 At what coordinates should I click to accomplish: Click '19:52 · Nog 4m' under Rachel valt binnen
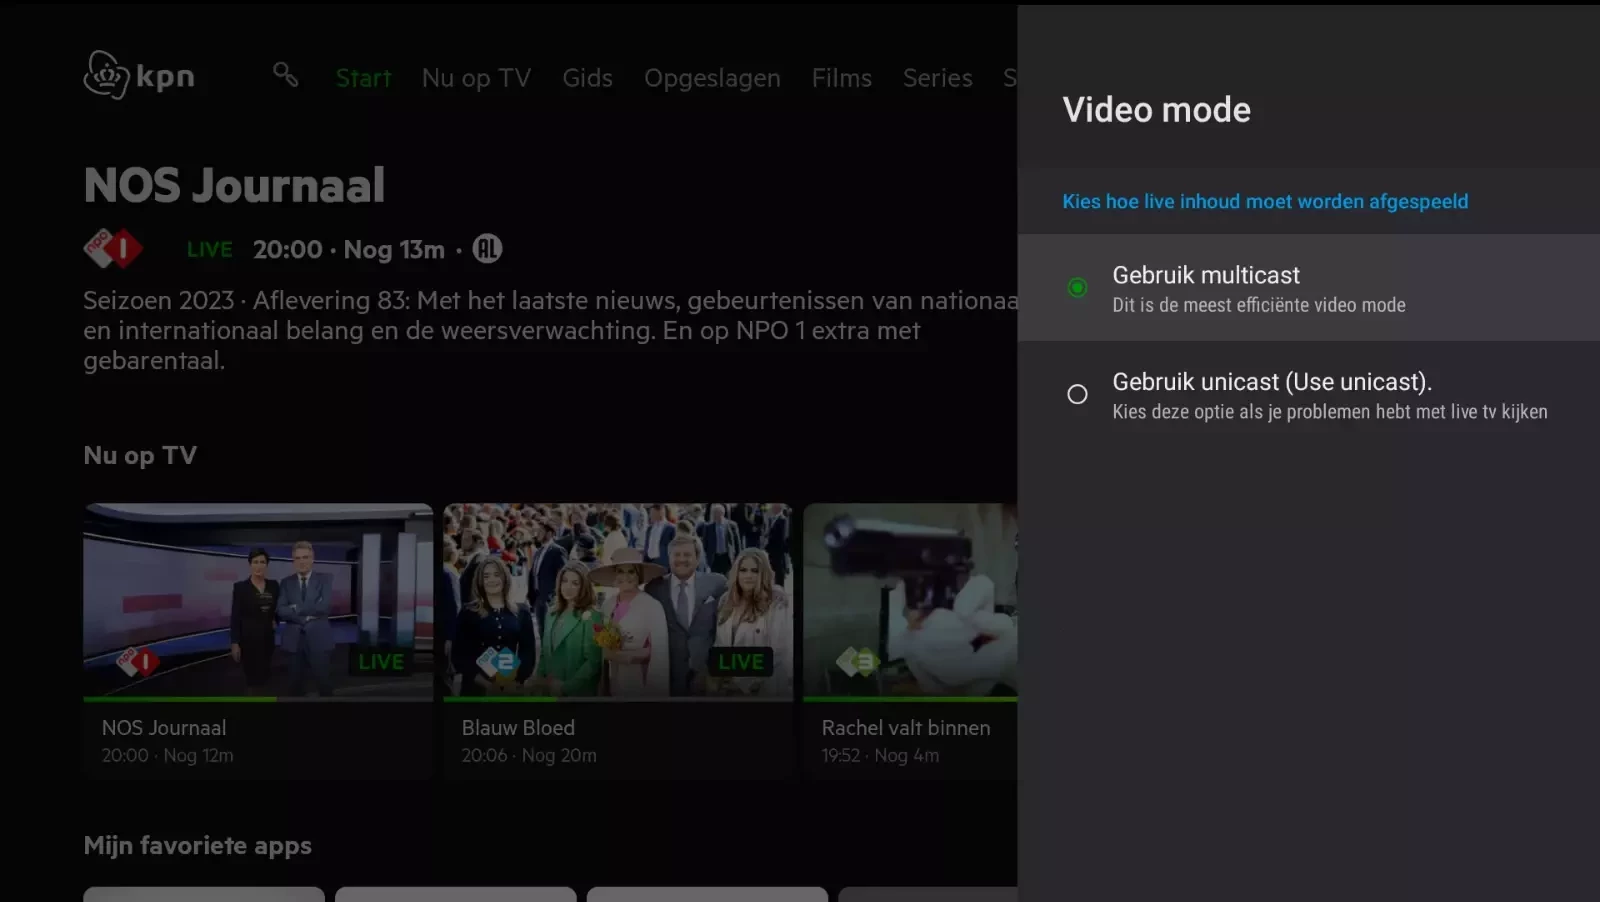[x=880, y=756]
